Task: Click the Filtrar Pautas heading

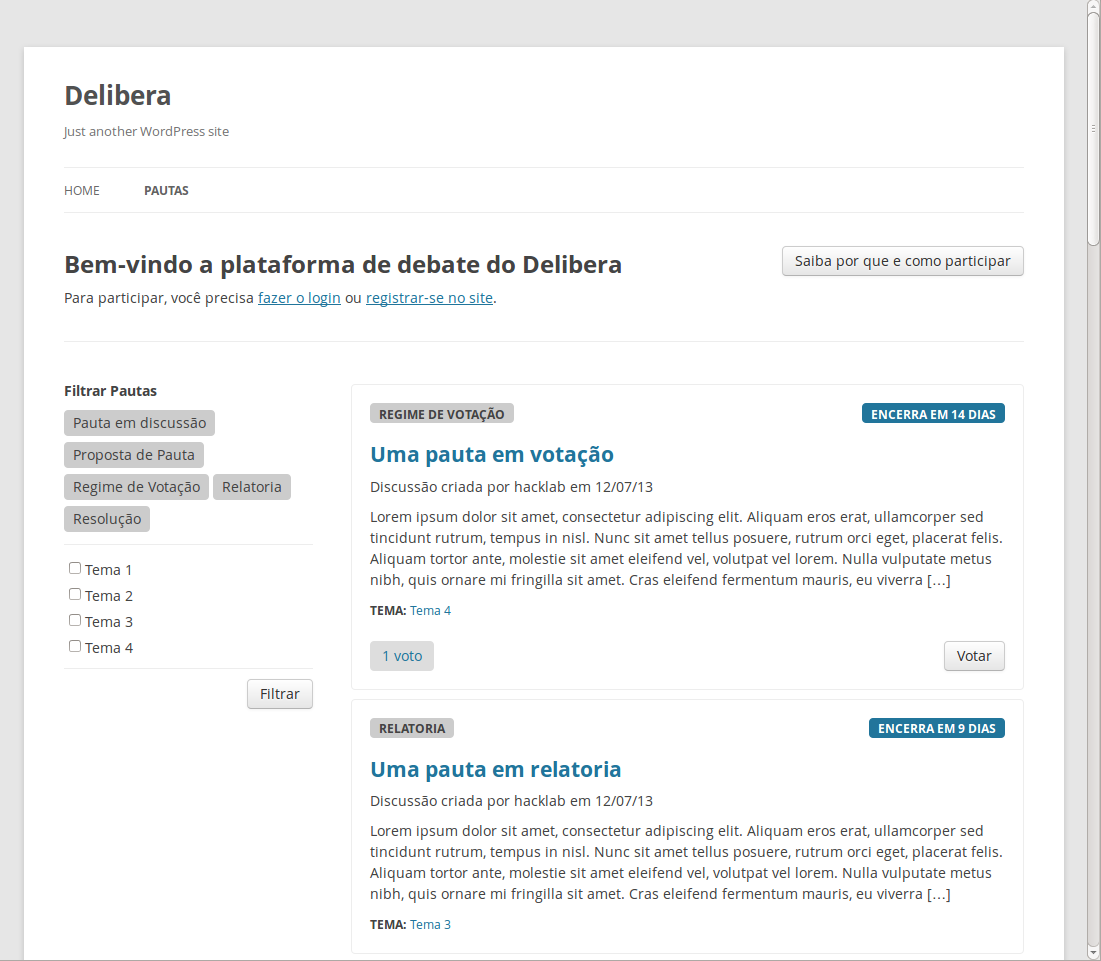Action: pyautogui.click(x=110, y=391)
